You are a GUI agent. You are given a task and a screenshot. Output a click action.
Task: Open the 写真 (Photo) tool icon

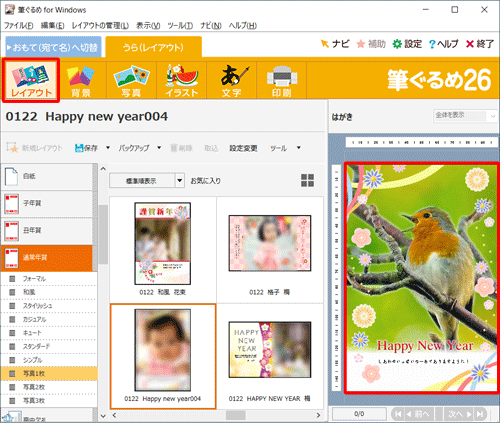tap(131, 80)
